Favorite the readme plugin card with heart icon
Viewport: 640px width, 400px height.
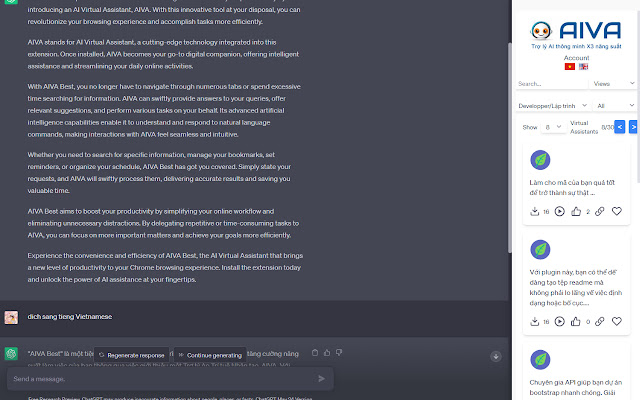tap(617, 321)
